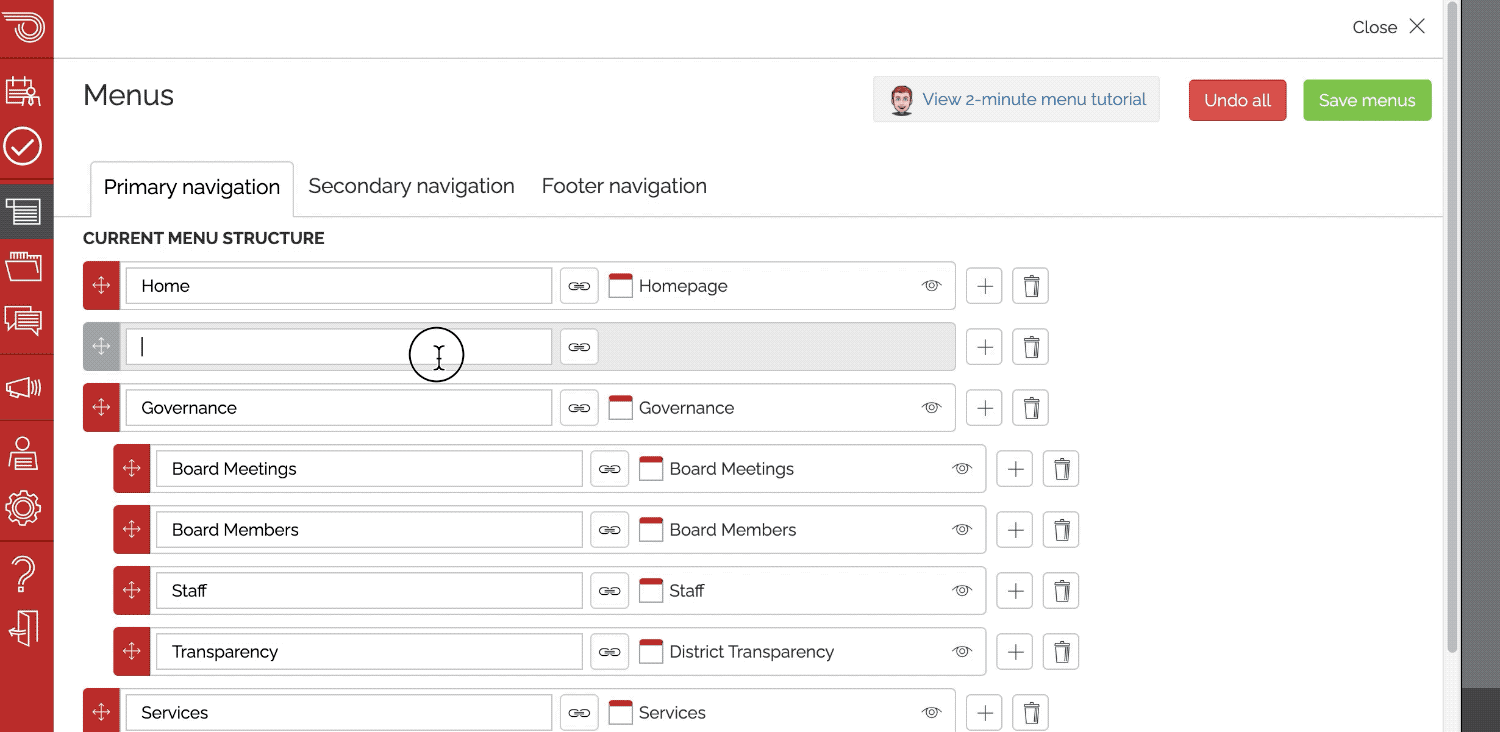Switch to the Primary navigation tab
1500x732 pixels.
tap(192, 188)
